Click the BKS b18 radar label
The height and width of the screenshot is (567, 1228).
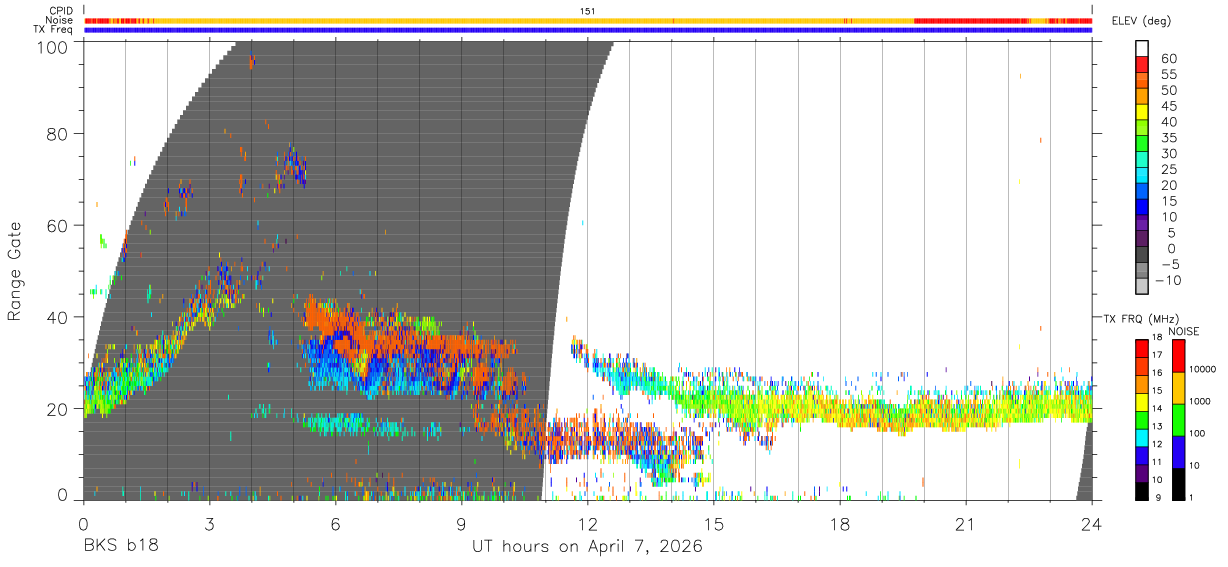(x=119, y=547)
